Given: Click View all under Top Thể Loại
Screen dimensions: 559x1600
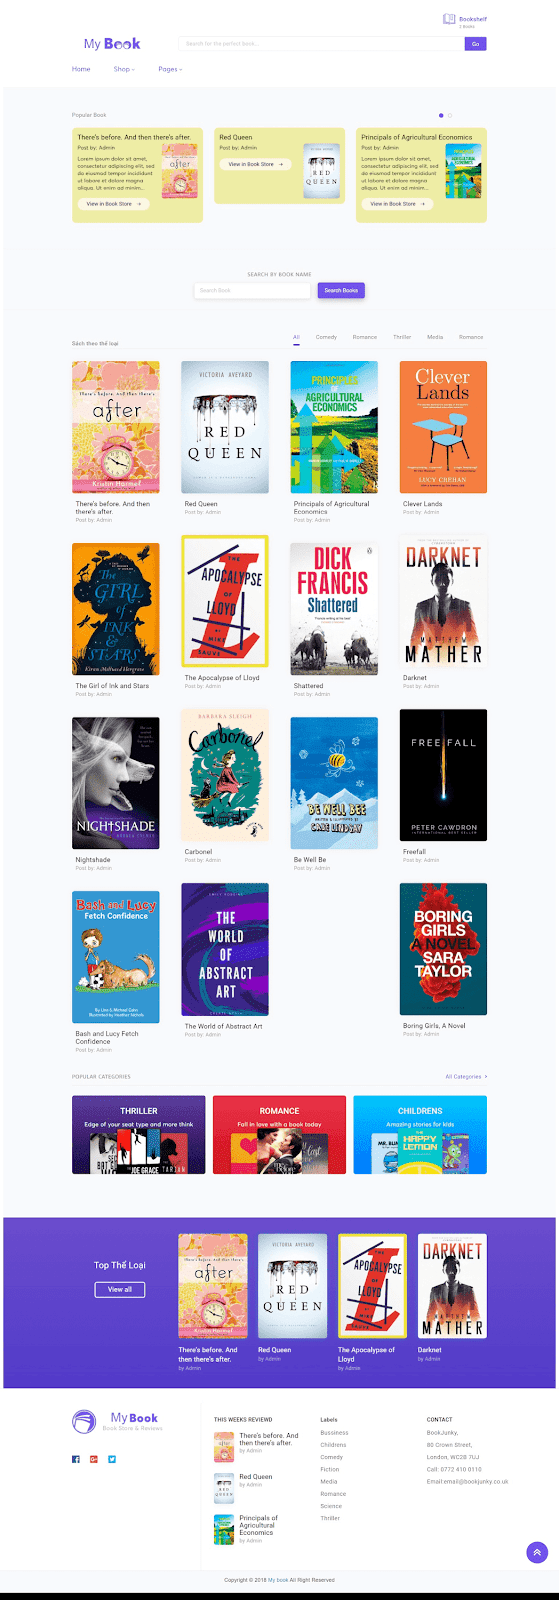Looking at the screenshot, I should (120, 1289).
